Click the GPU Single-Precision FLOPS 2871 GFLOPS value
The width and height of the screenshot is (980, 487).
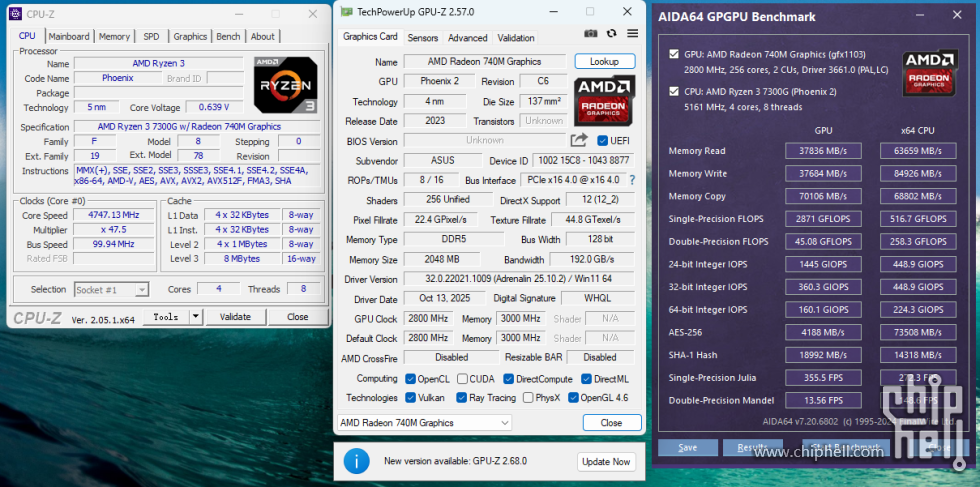[823, 219]
